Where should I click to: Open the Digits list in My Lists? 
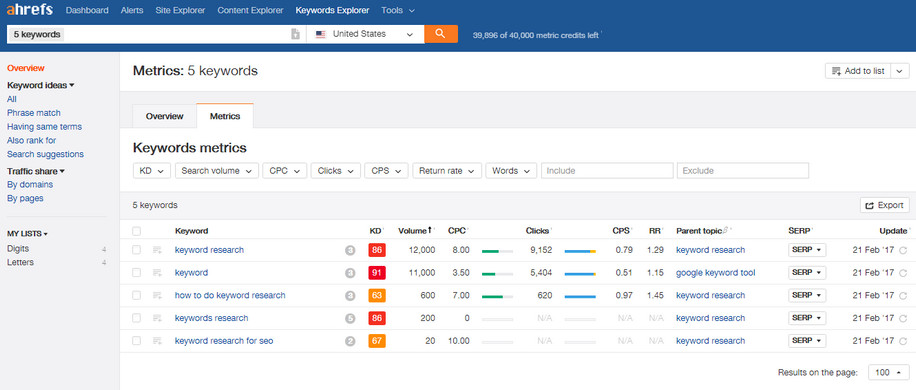[x=18, y=249]
